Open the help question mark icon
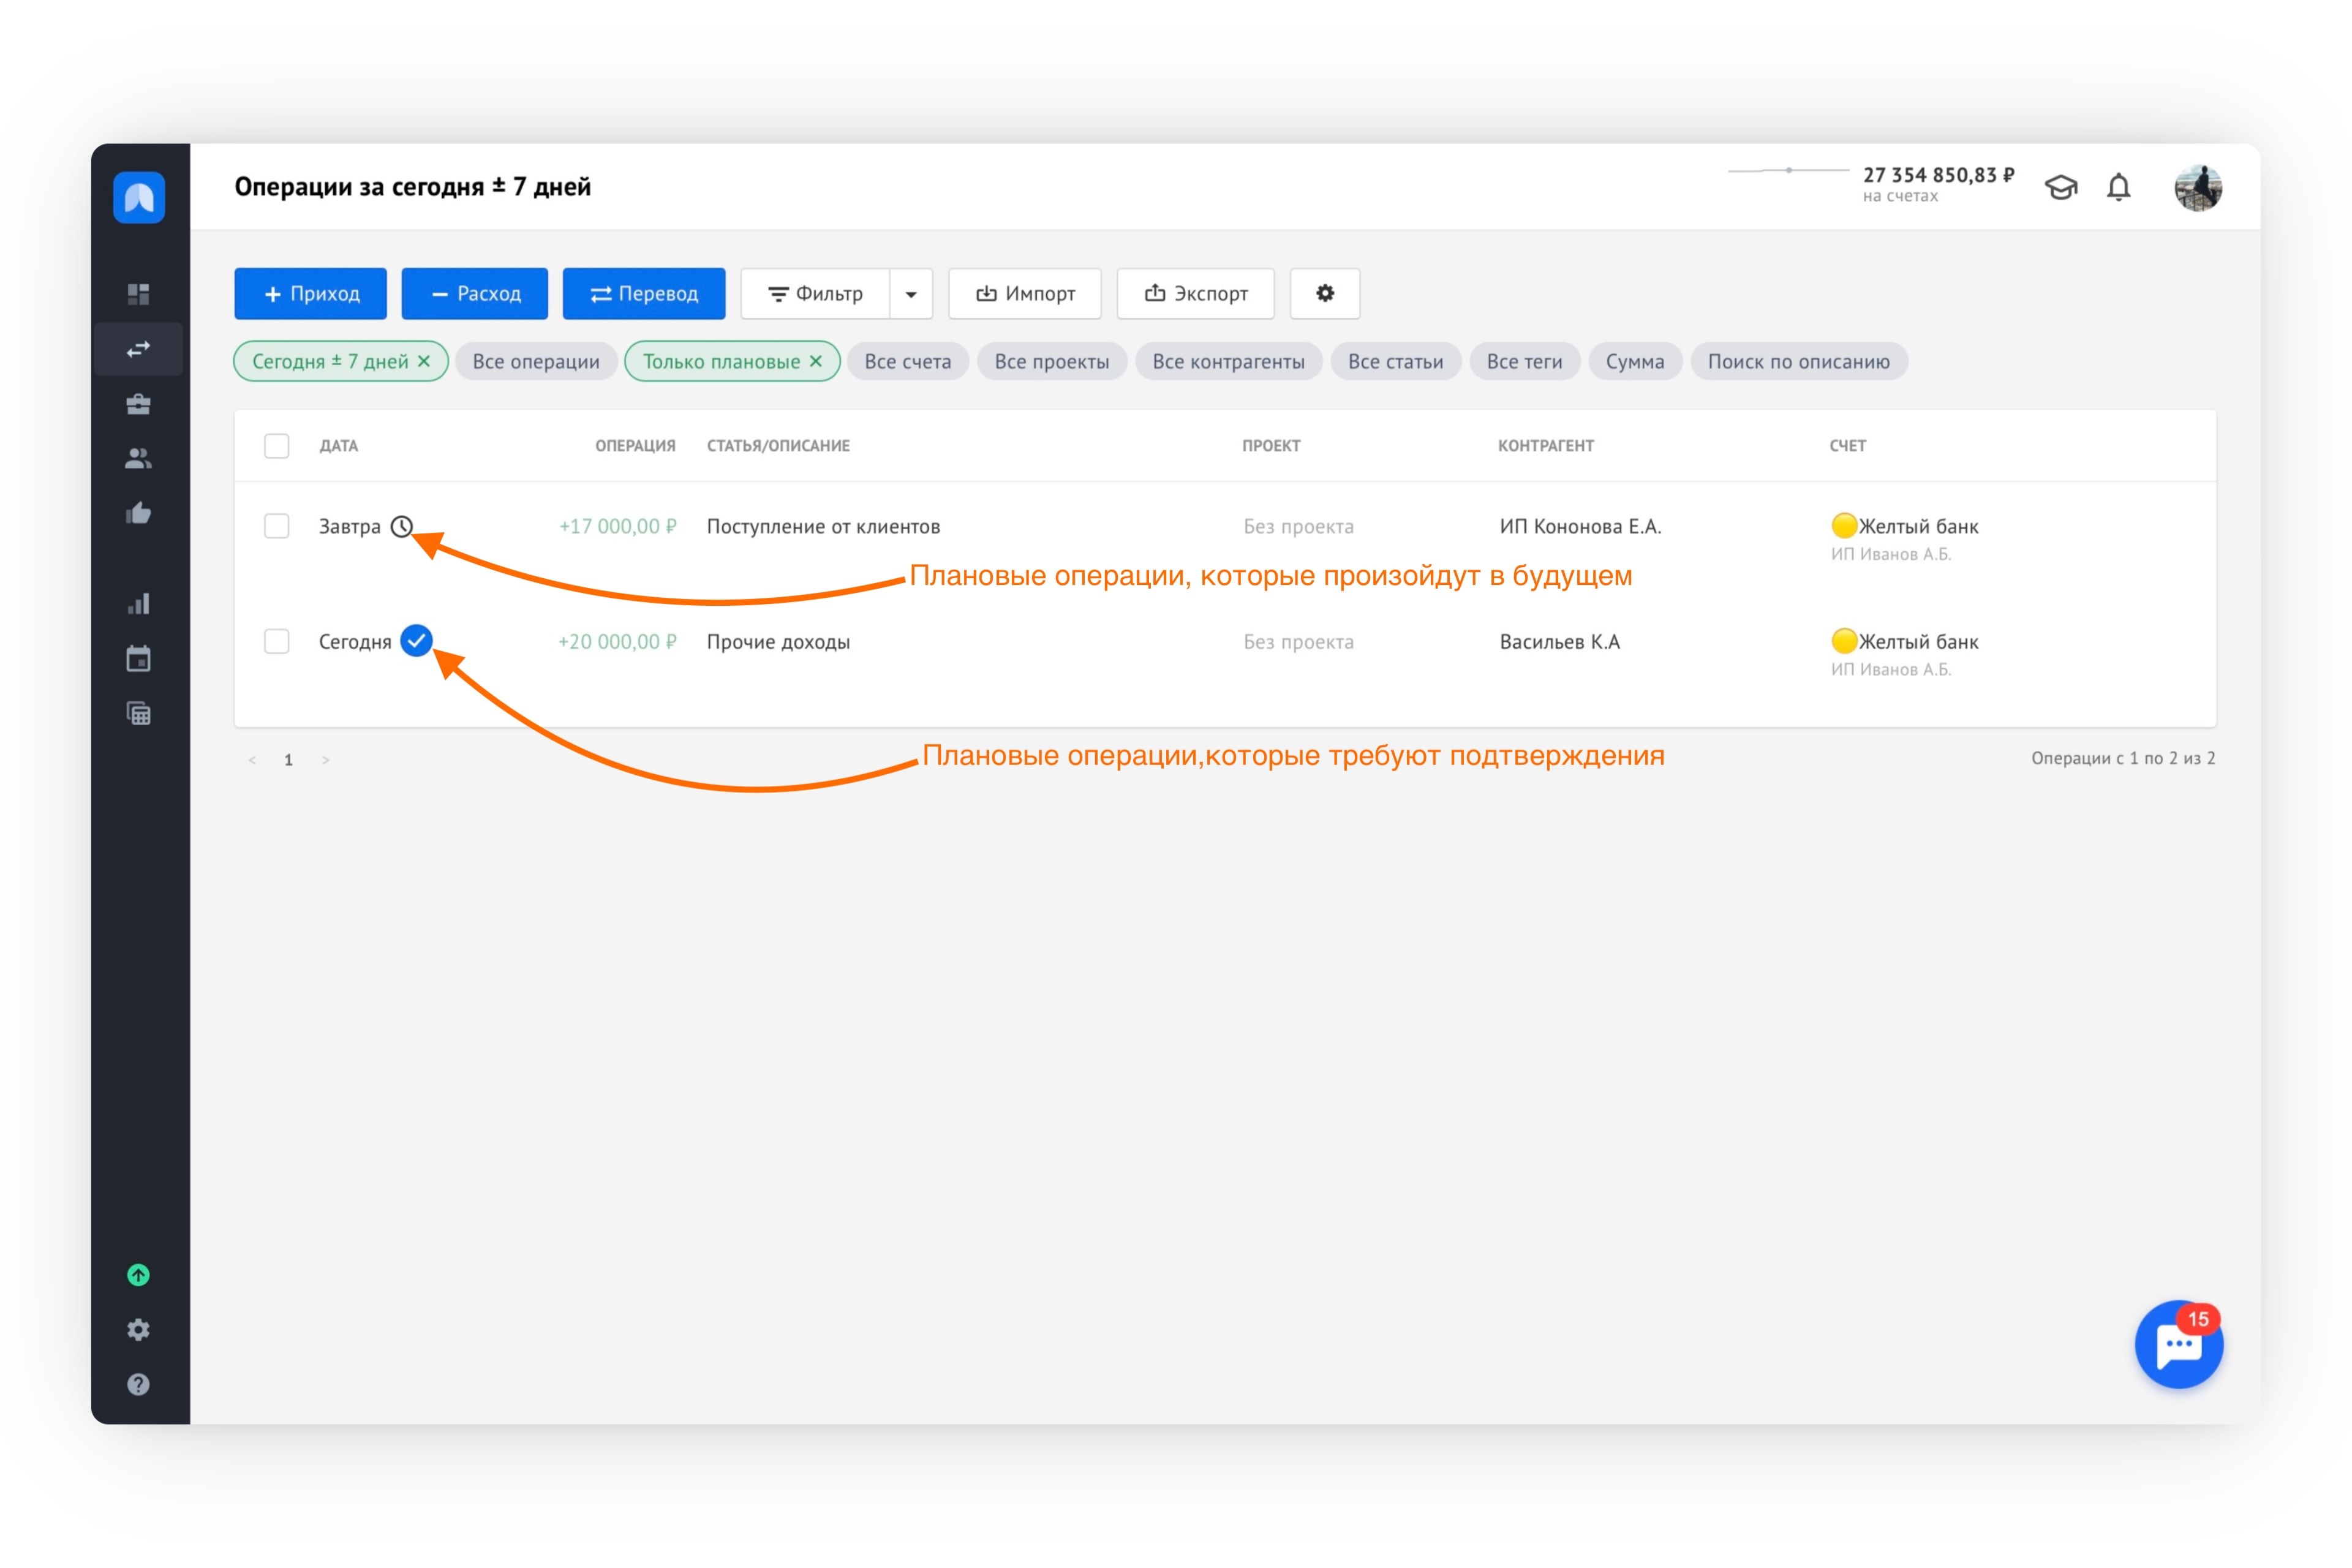 (x=138, y=1384)
